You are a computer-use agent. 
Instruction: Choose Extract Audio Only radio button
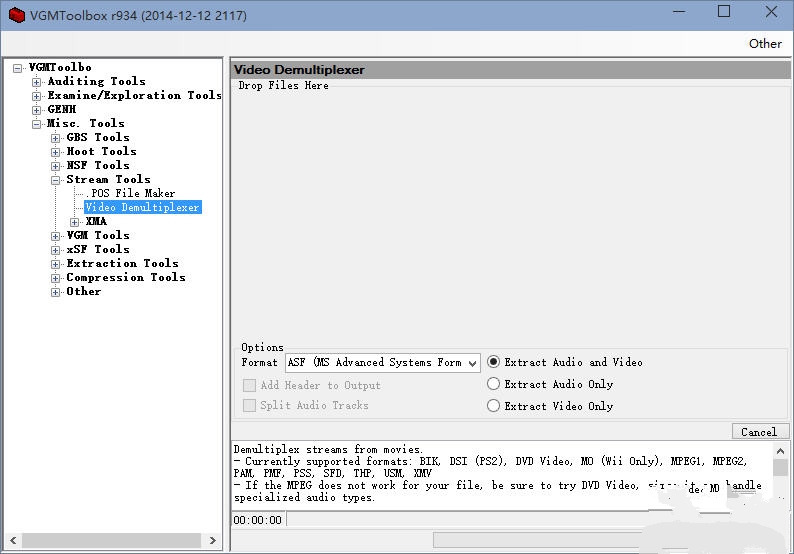tap(493, 384)
